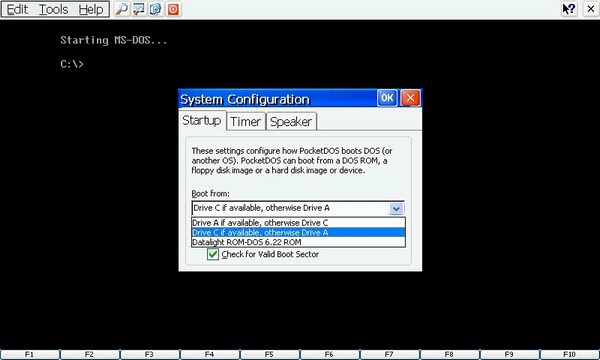Click the System Configuration title bar
The height and width of the screenshot is (360, 600).
[277, 99]
